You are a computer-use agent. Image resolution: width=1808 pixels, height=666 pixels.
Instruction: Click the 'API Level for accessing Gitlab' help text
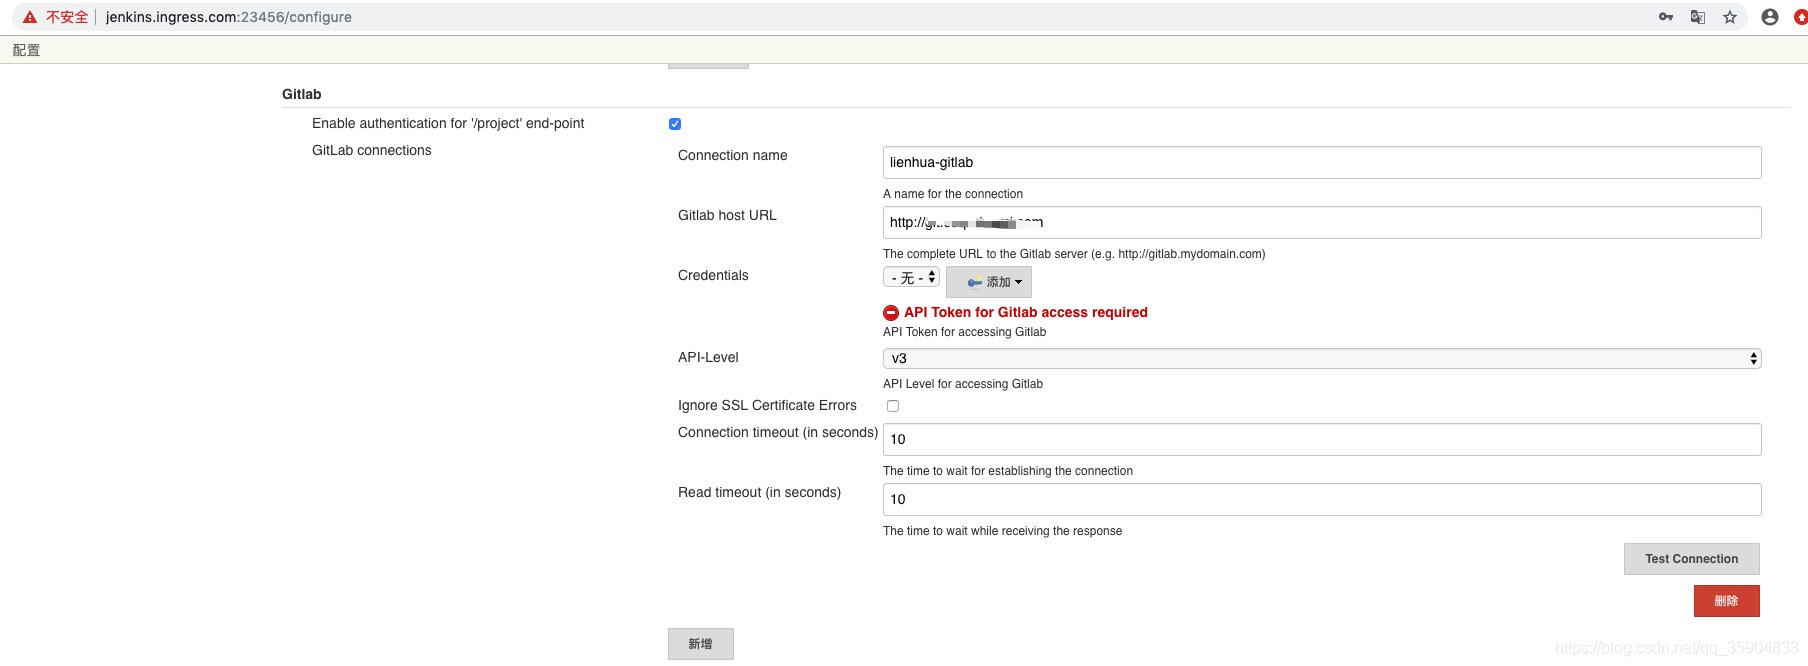pos(963,384)
